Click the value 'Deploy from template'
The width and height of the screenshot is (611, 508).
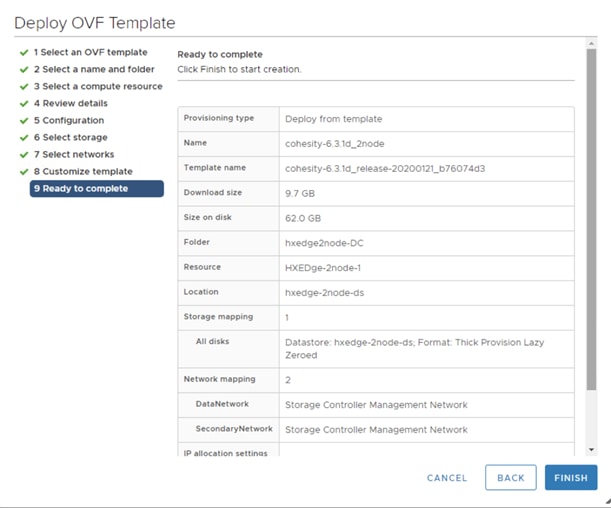click(334, 119)
